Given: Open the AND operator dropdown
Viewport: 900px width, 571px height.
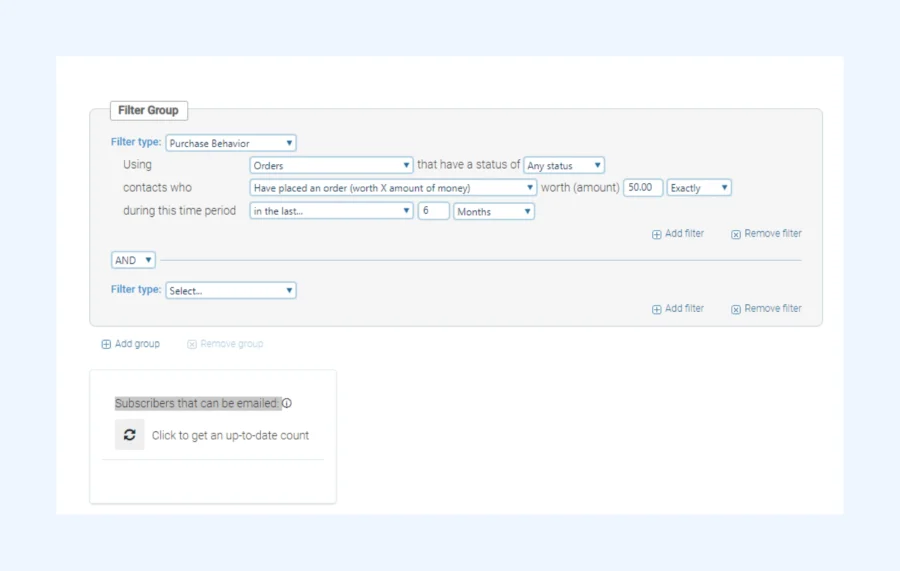Looking at the screenshot, I should pos(133,260).
